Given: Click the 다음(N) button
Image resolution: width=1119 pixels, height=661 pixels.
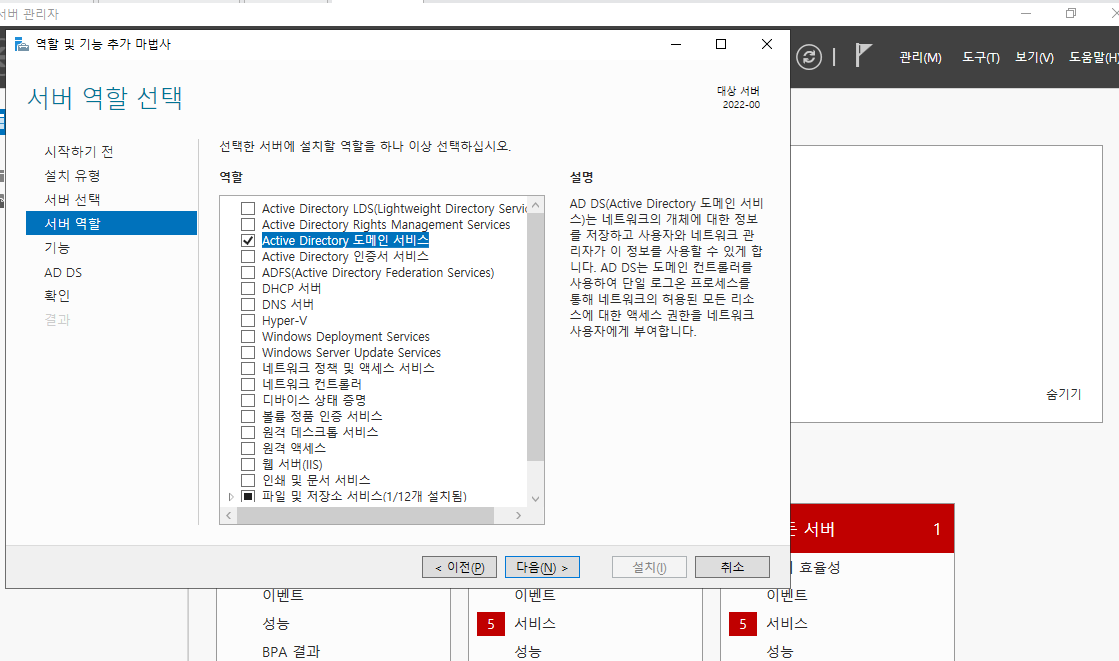Looking at the screenshot, I should pyautogui.click(x=542, y=567).
